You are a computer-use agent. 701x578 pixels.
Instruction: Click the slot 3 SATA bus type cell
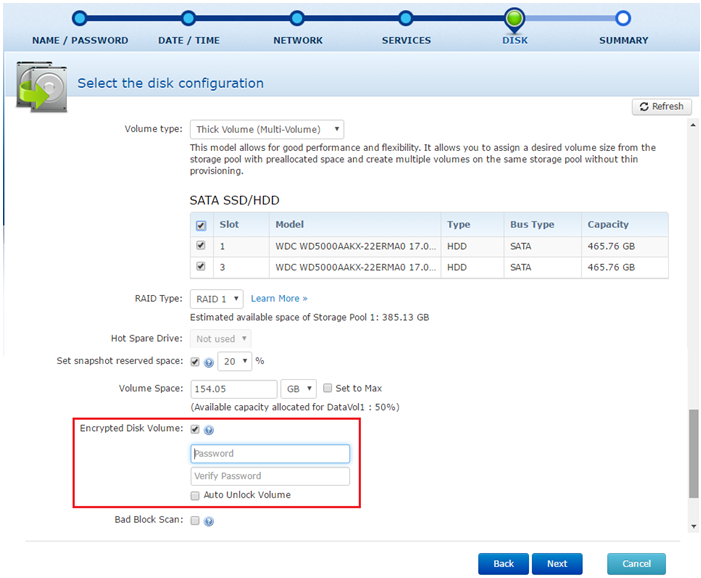543,267
